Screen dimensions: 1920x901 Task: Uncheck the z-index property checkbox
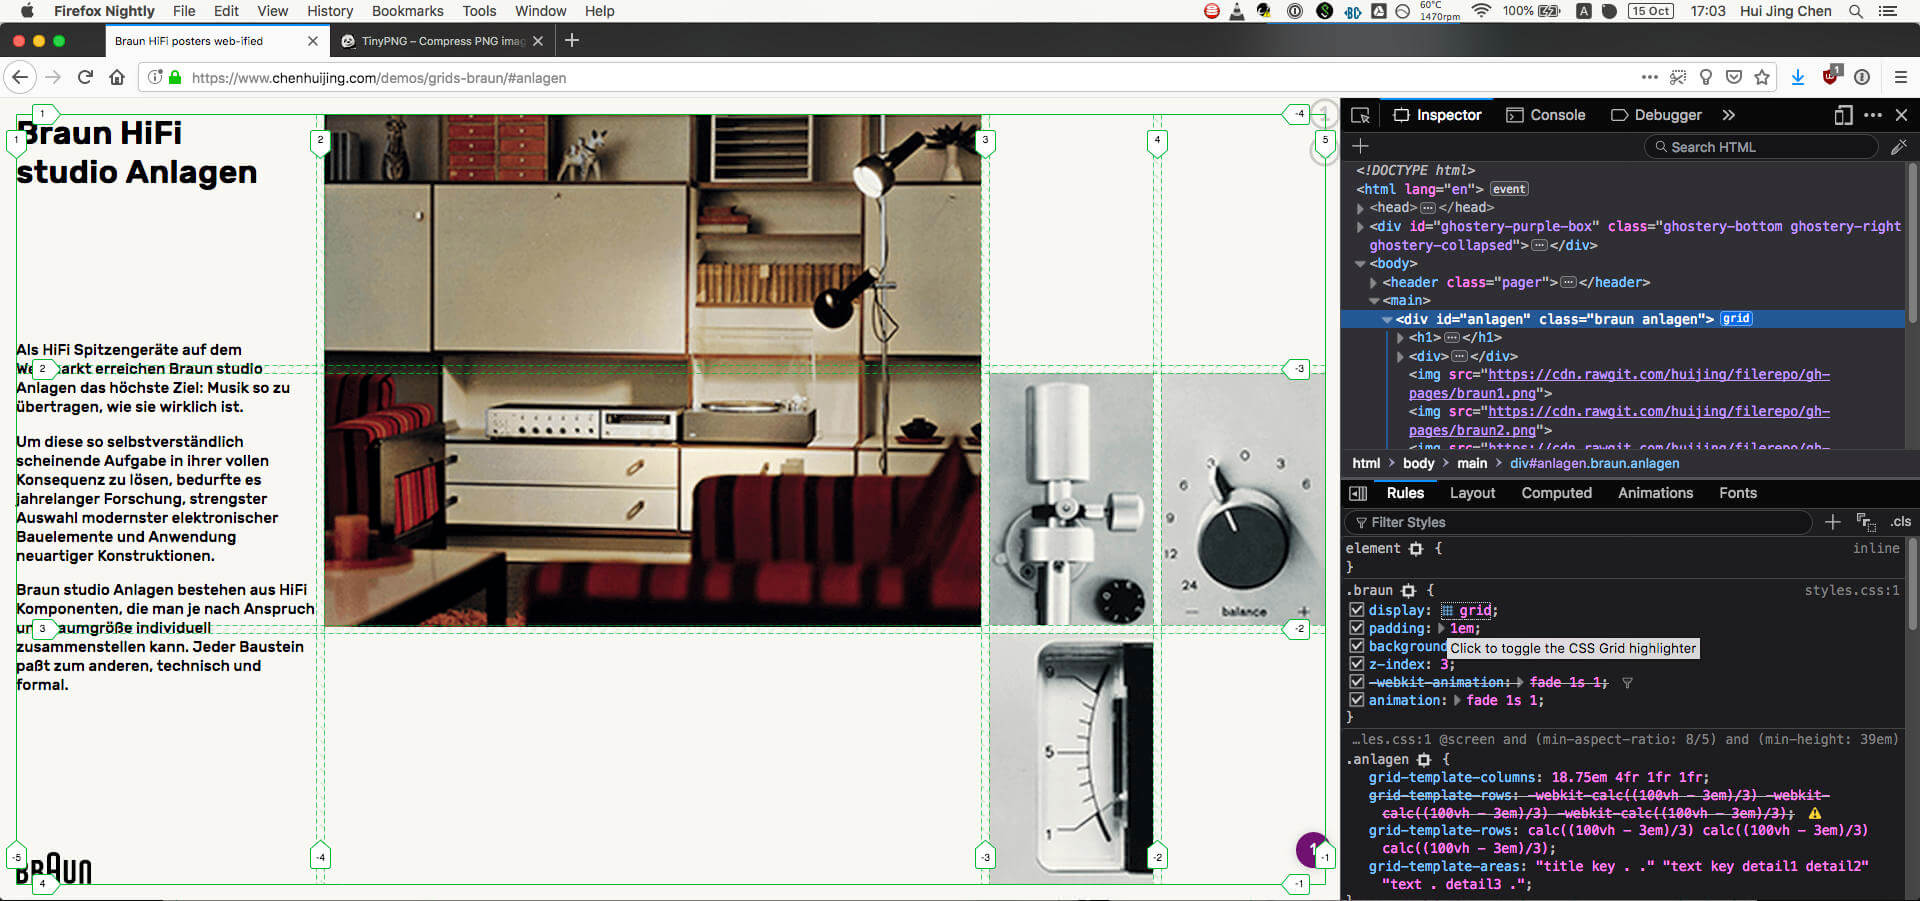(1356, 664)
